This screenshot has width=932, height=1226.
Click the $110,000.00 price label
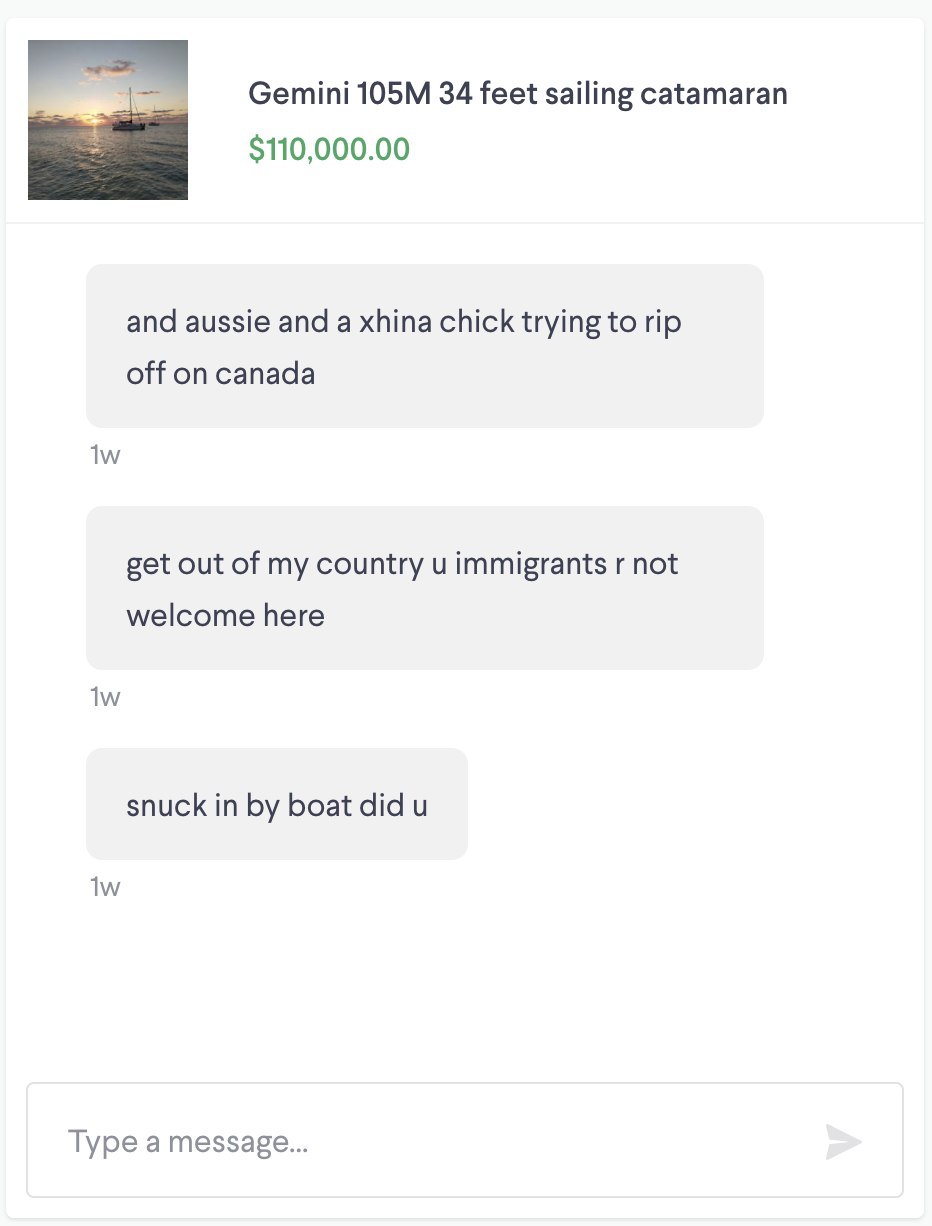[x=329, y=149]
